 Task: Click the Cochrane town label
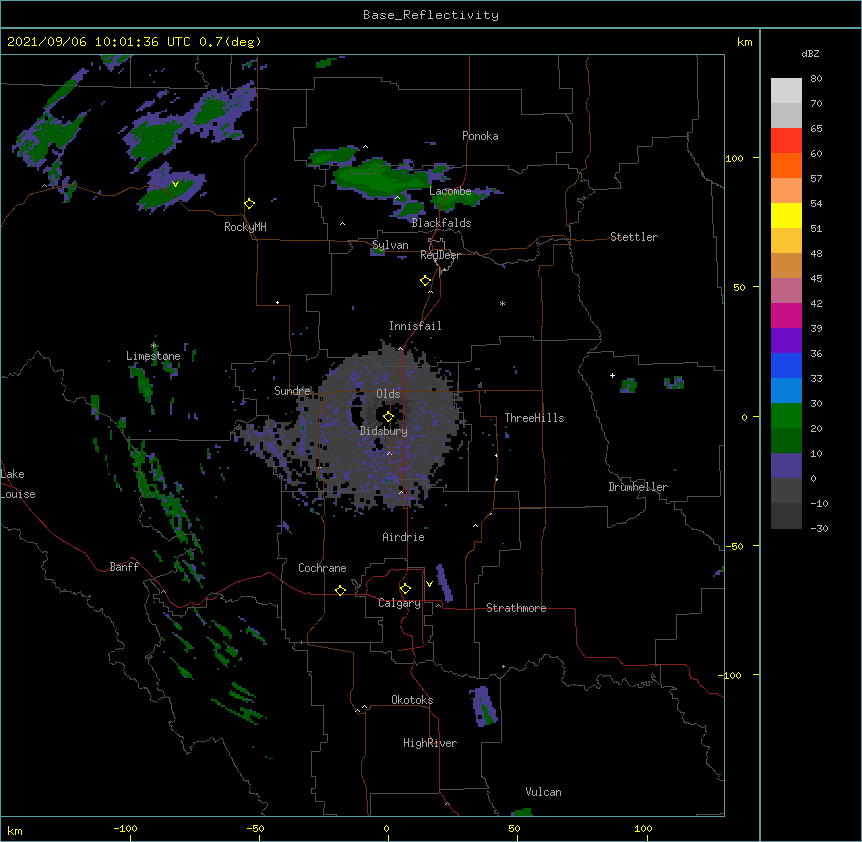click(x=322, y=568)
